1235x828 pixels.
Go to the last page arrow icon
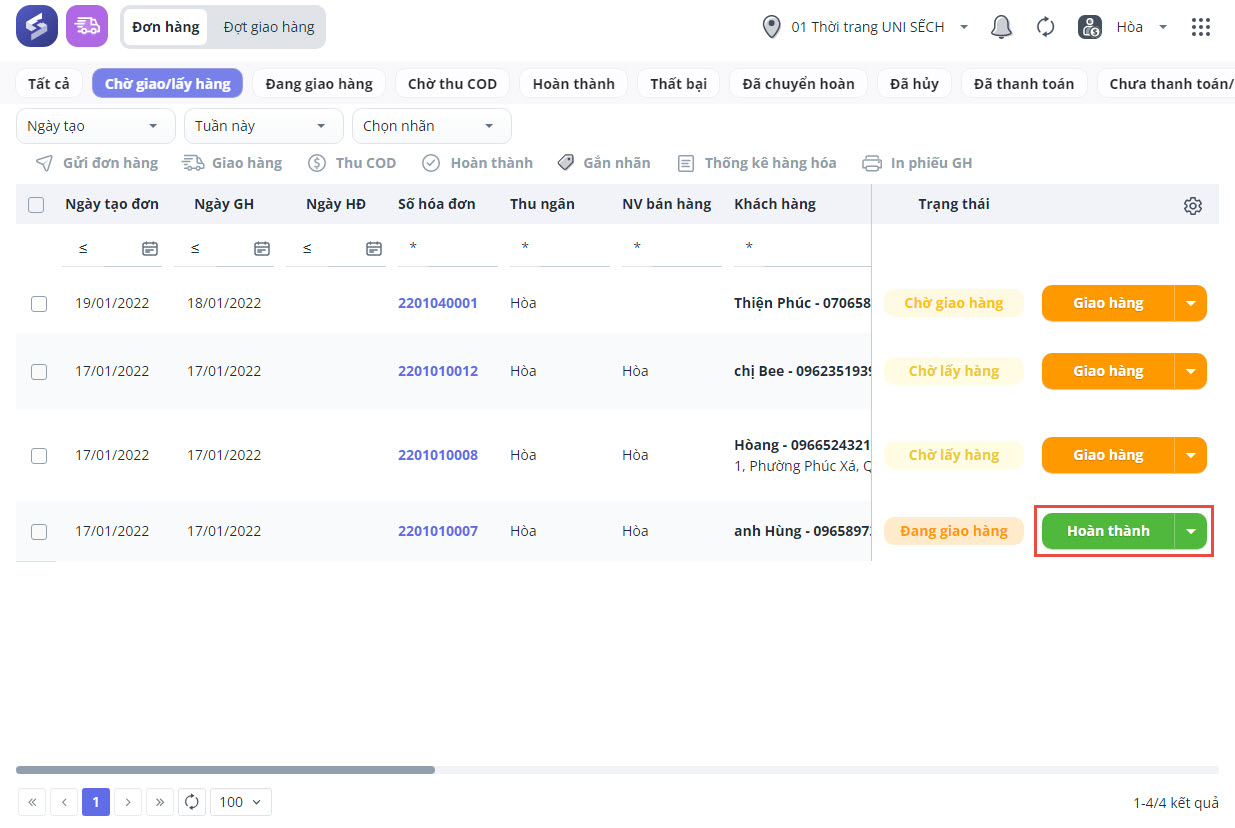(x=160, y=802)
